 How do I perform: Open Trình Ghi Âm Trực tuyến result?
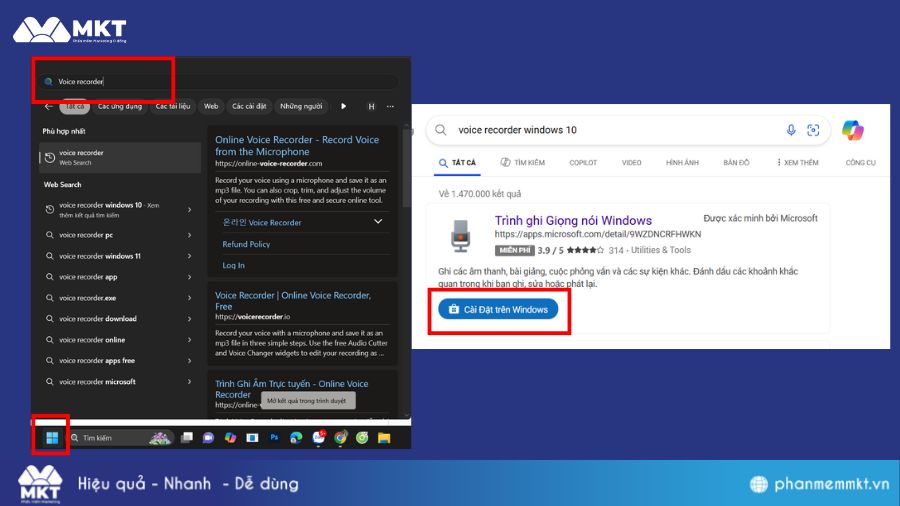[292, 389]
